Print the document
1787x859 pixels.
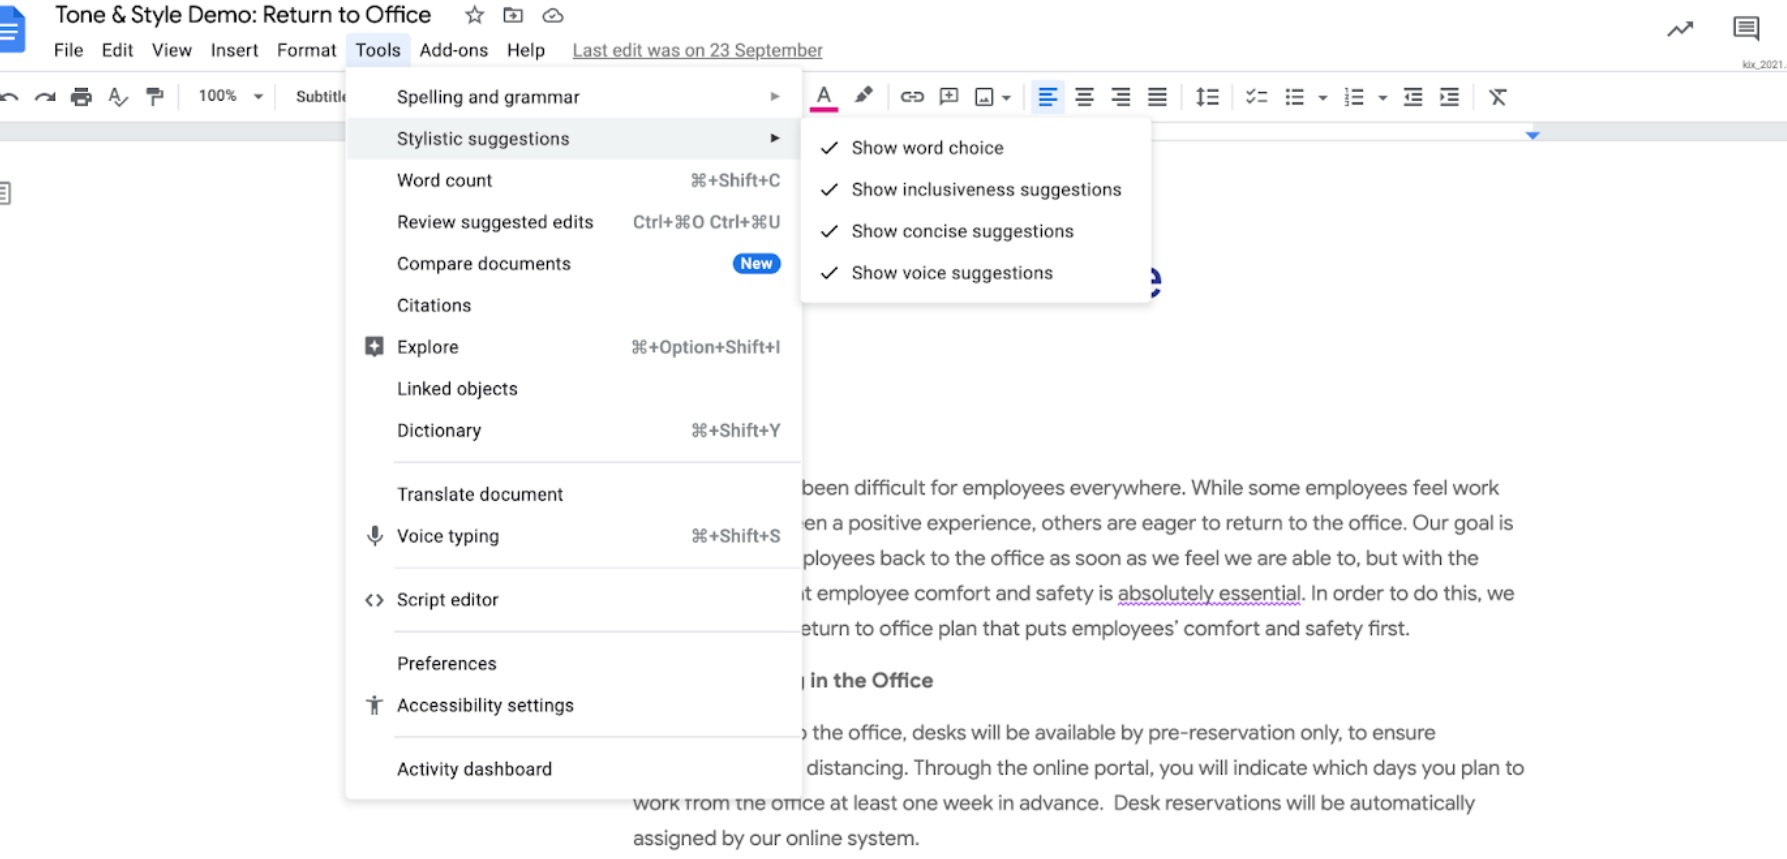click(81, 97)
